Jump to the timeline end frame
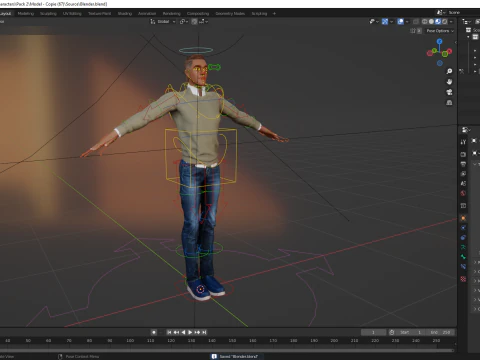The height and width of the screenshot is (360, 480). tap(204, 332)
